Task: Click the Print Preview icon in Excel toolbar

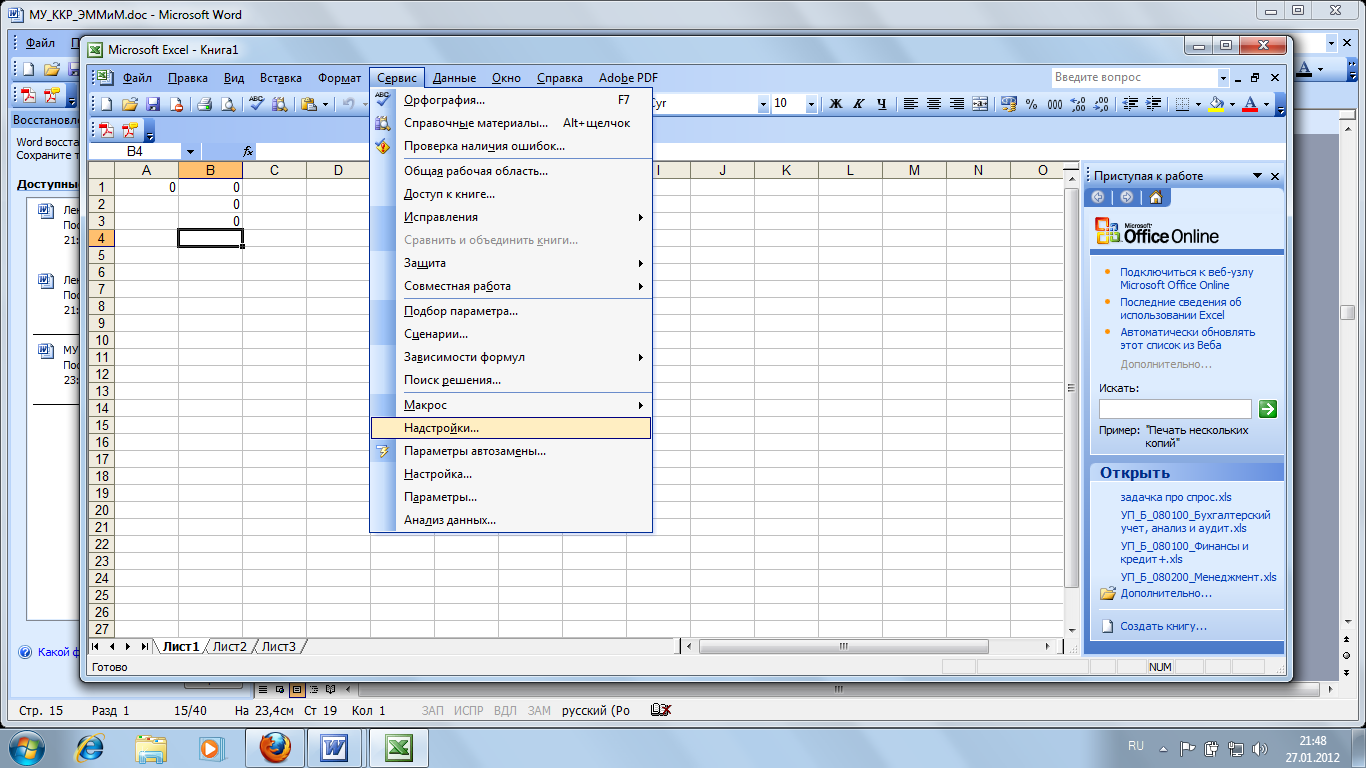Action: click(x=227, y=104)
